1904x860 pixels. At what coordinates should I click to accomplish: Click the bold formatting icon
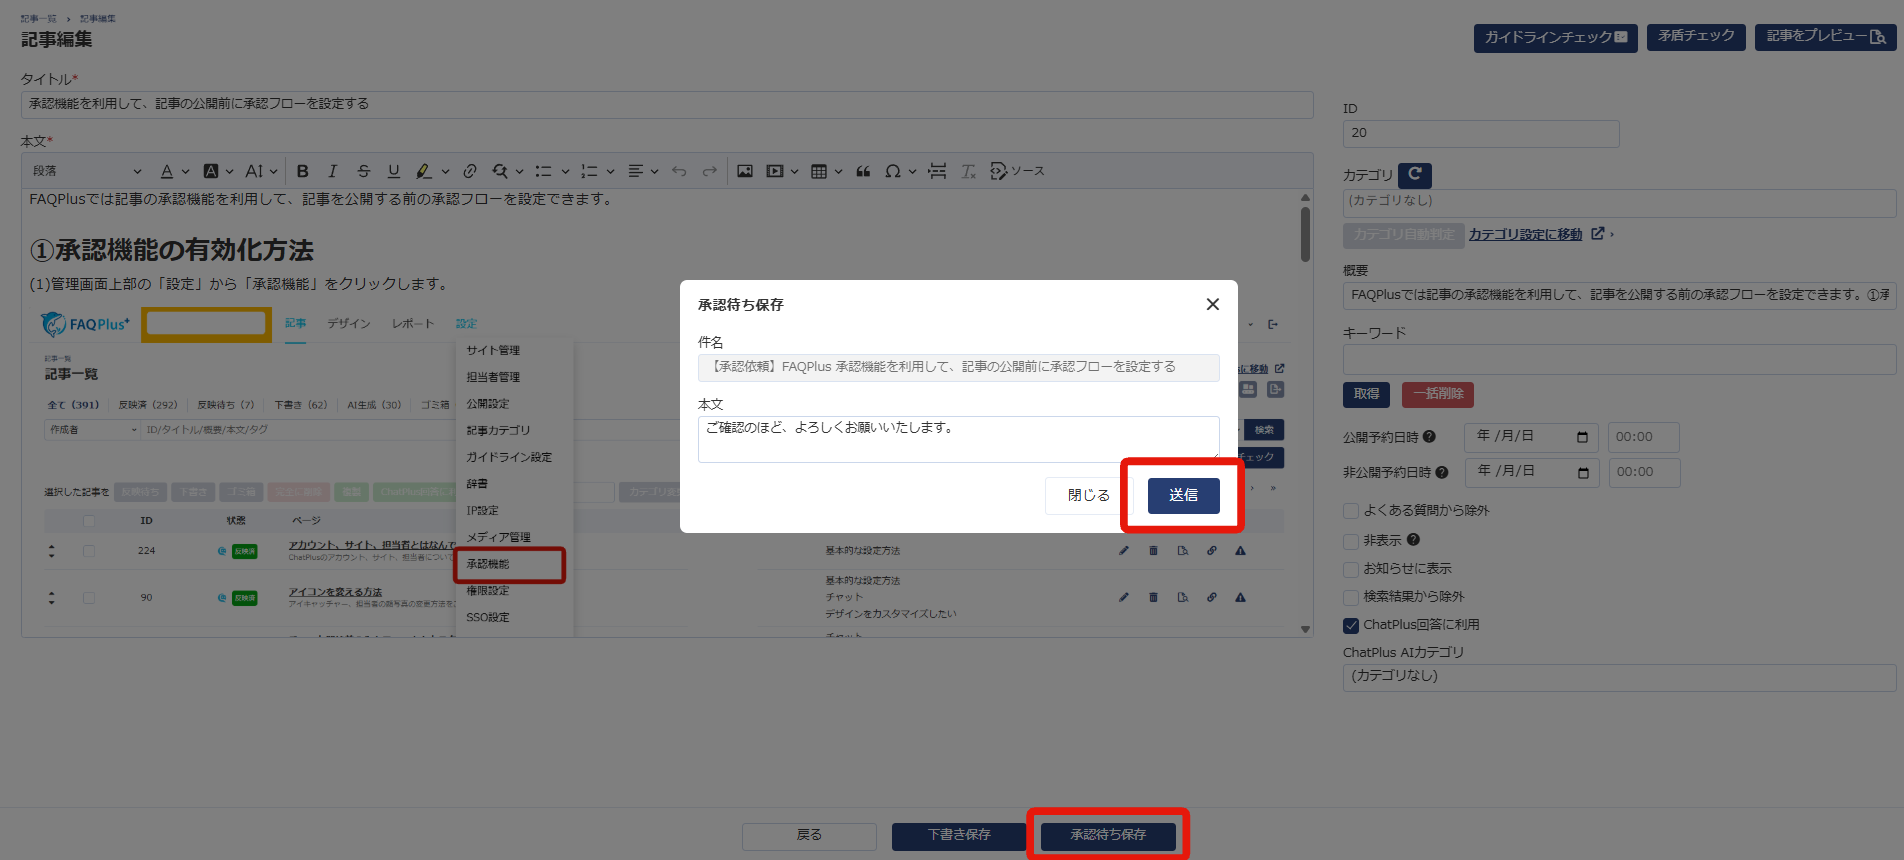pyautogui.click(x=303, y=171)
